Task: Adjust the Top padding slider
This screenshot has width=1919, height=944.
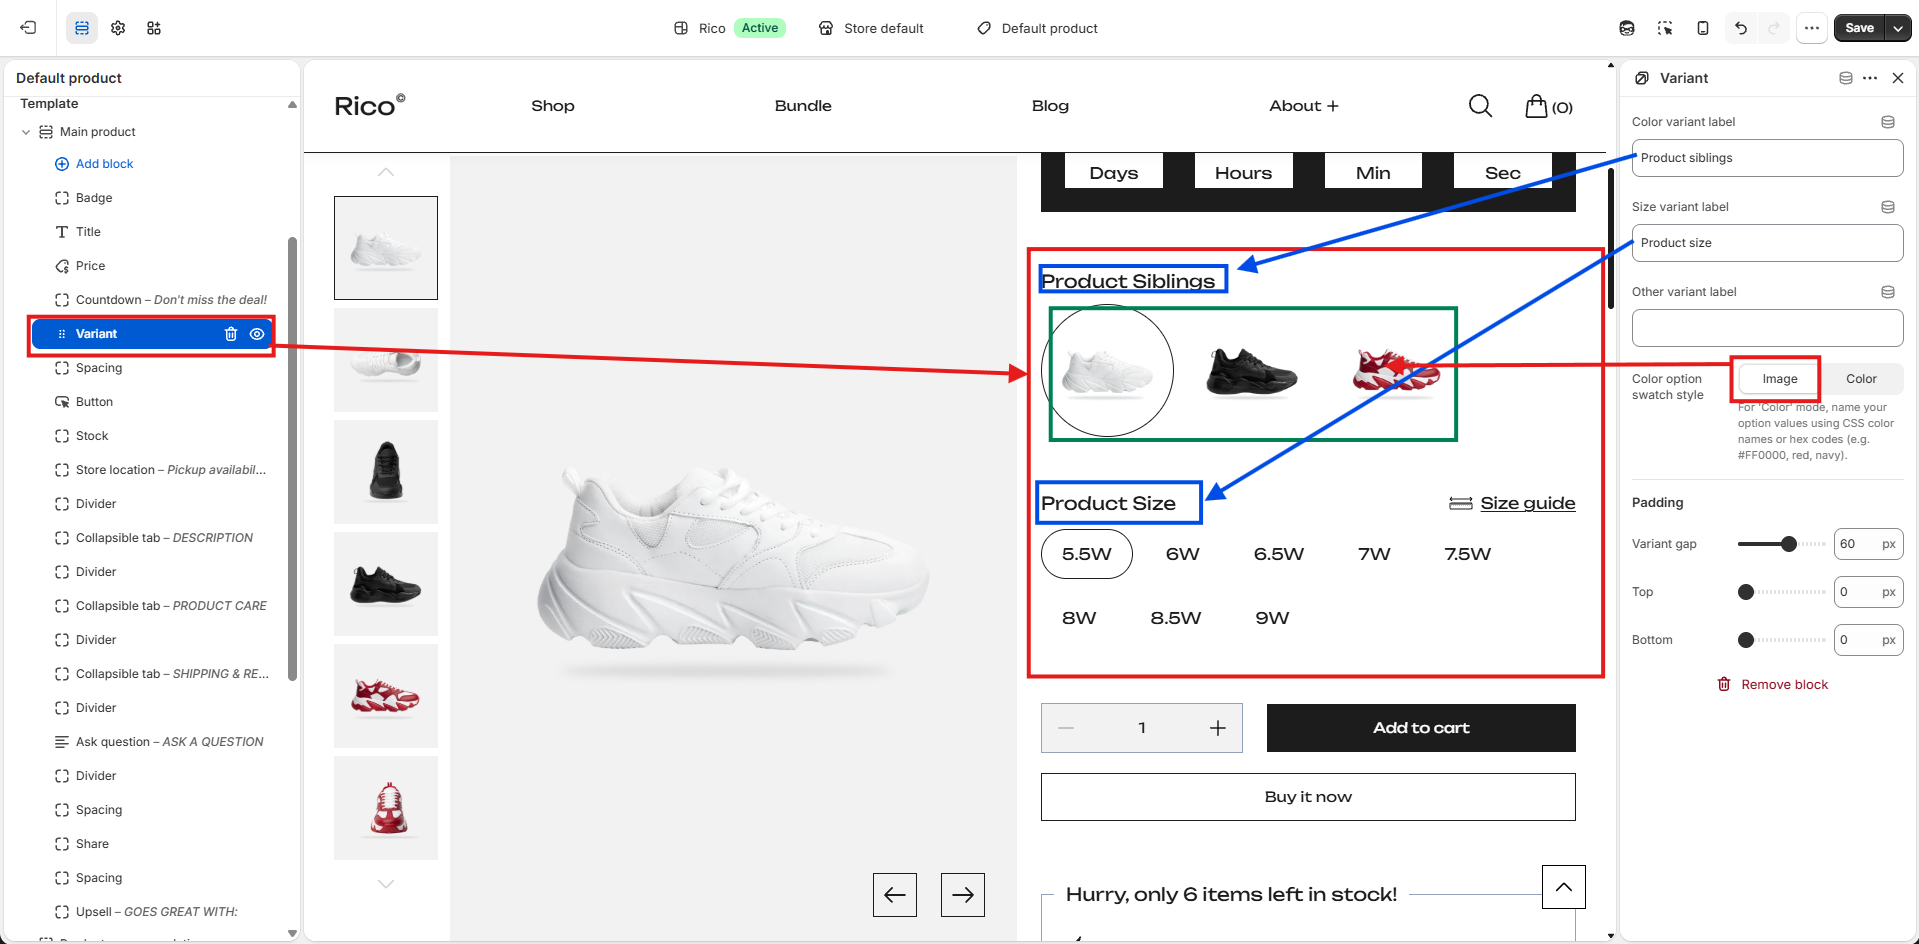Action: pos(1746,592)
